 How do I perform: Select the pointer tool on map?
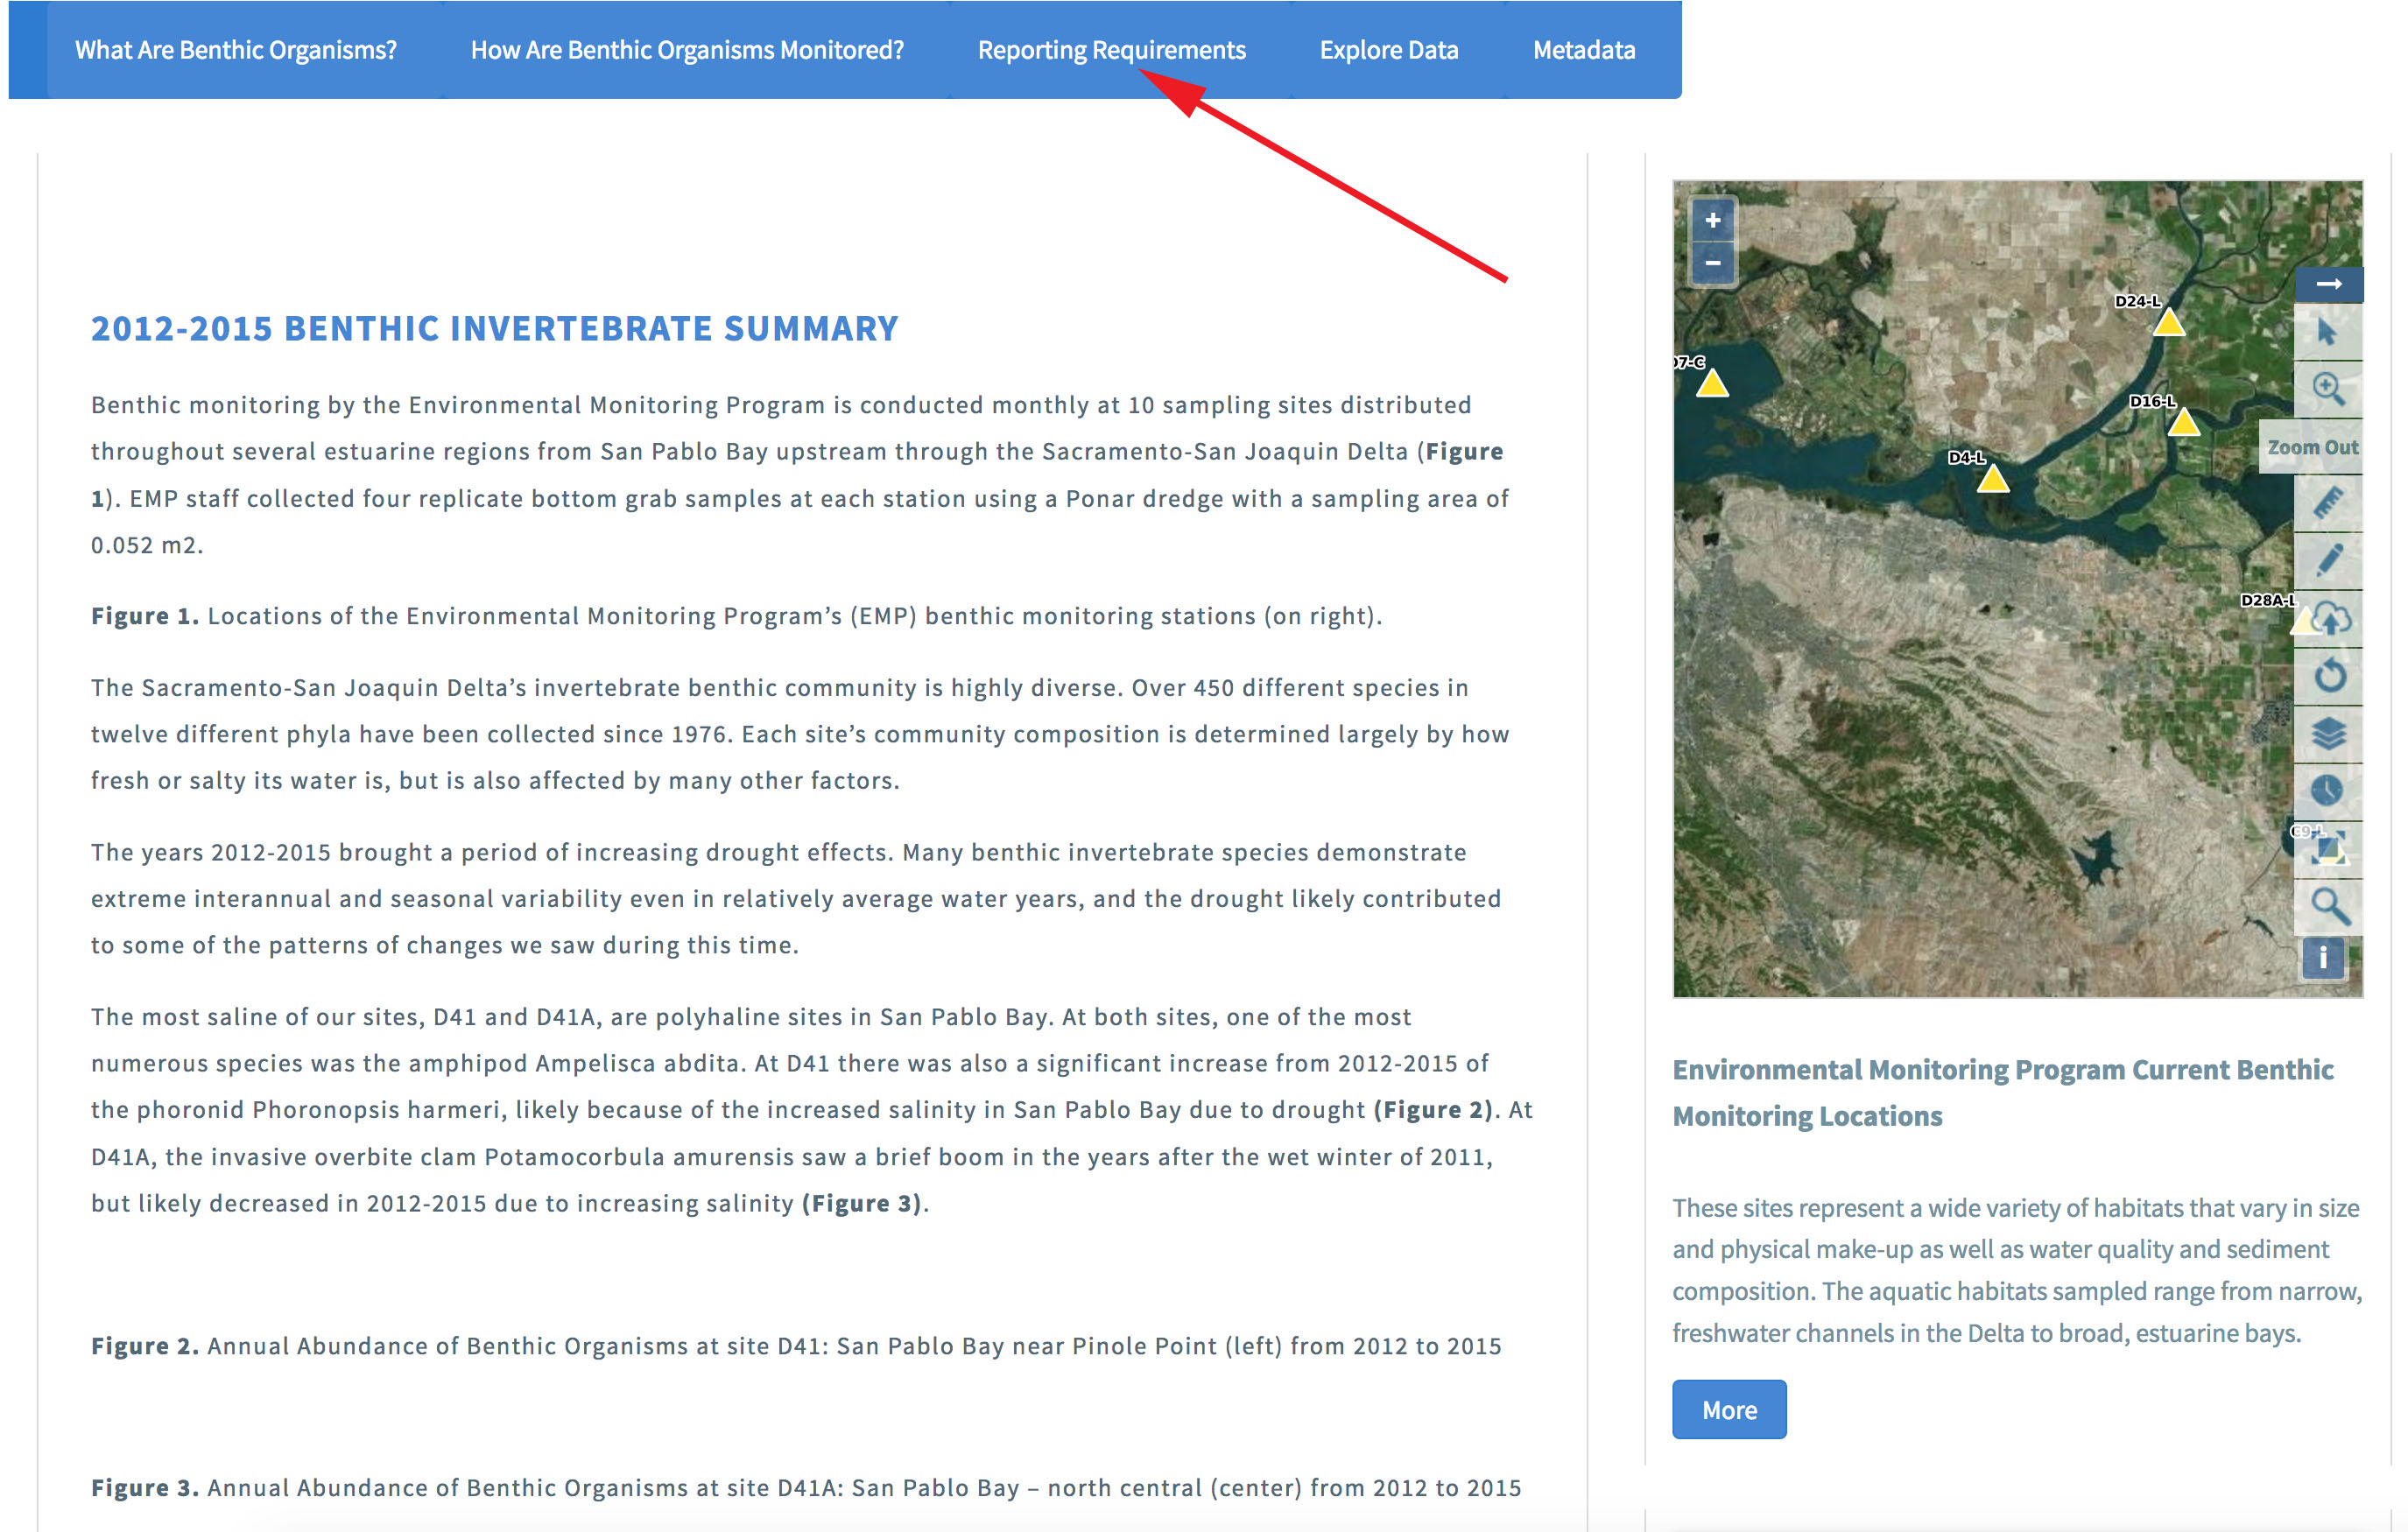click(x=2328, y=332)
